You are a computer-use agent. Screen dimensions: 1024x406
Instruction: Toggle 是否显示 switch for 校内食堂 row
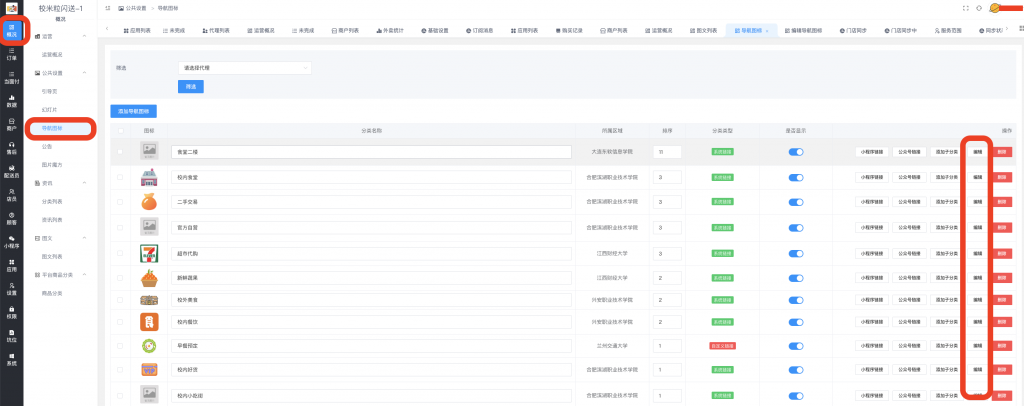click(796, 177)
